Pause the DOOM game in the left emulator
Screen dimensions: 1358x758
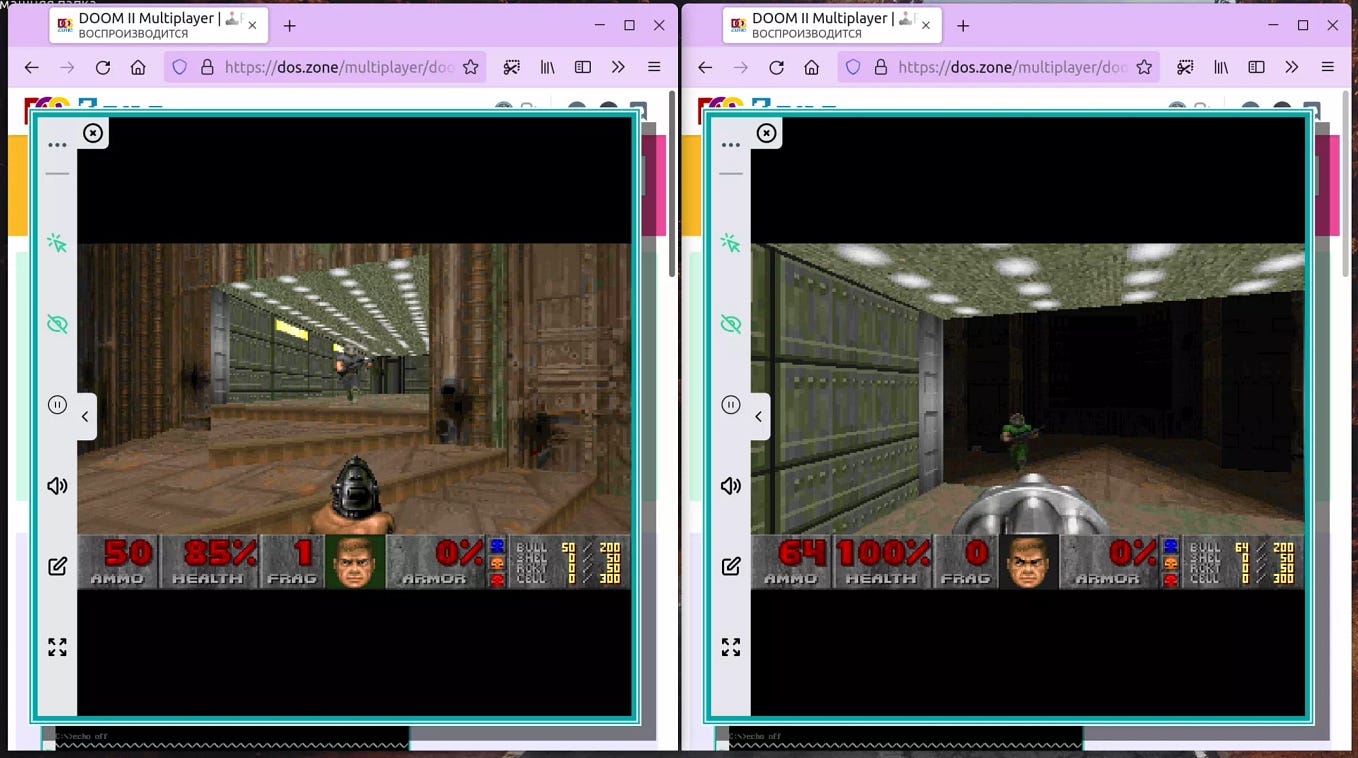57,404
